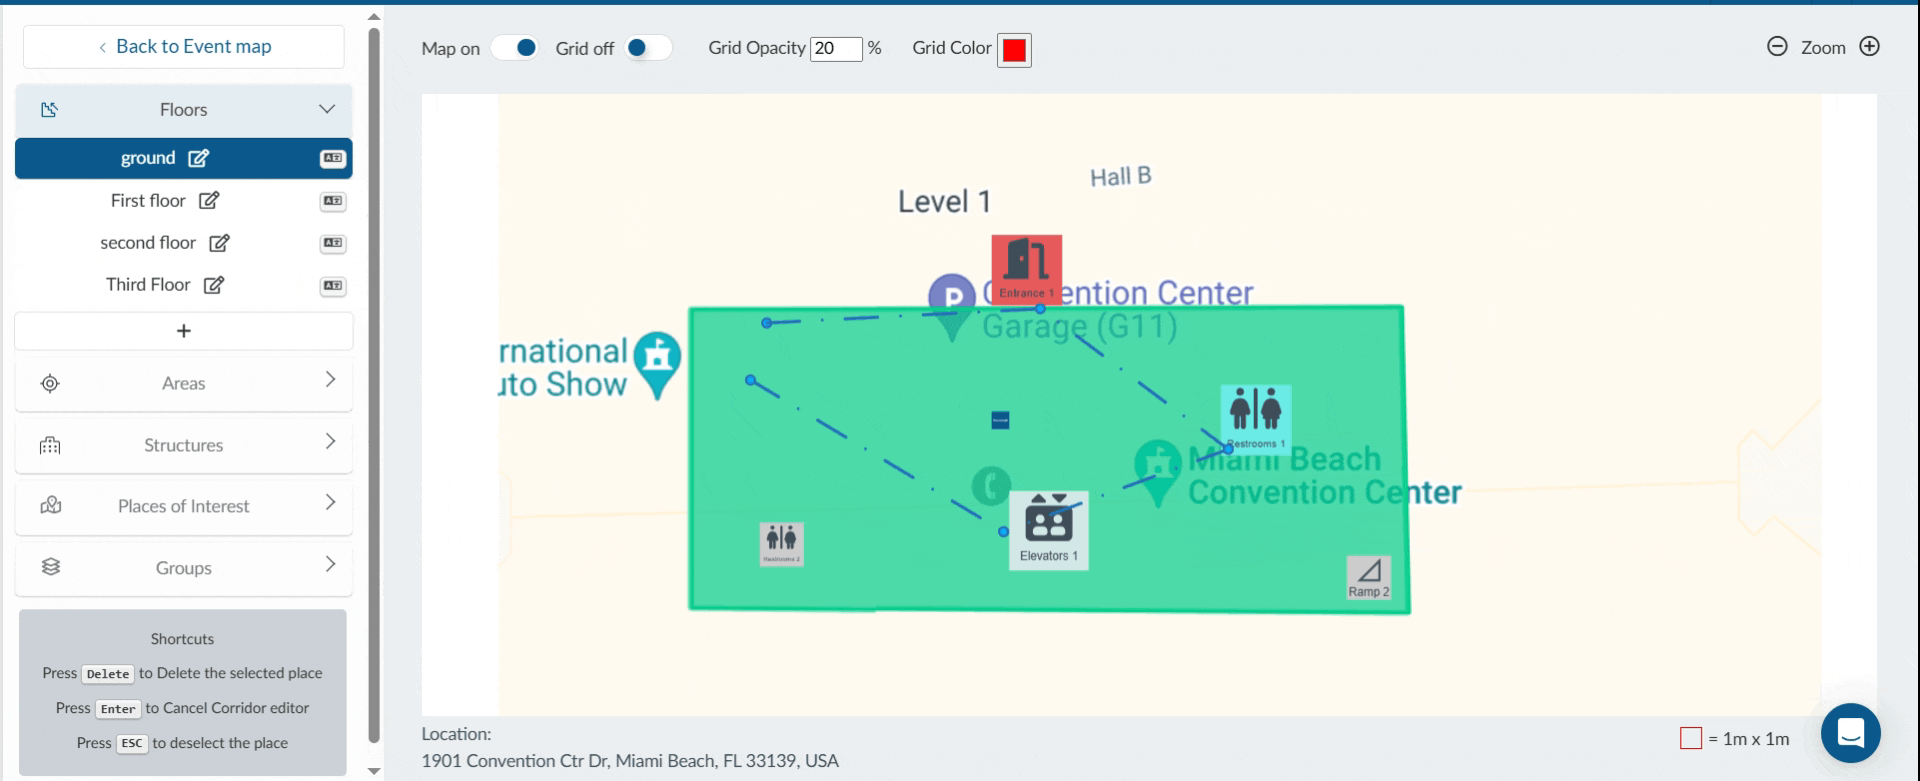The image size is (1920, 781).
Task: Open label settings for second floor
Action: (x=332, y=243)
